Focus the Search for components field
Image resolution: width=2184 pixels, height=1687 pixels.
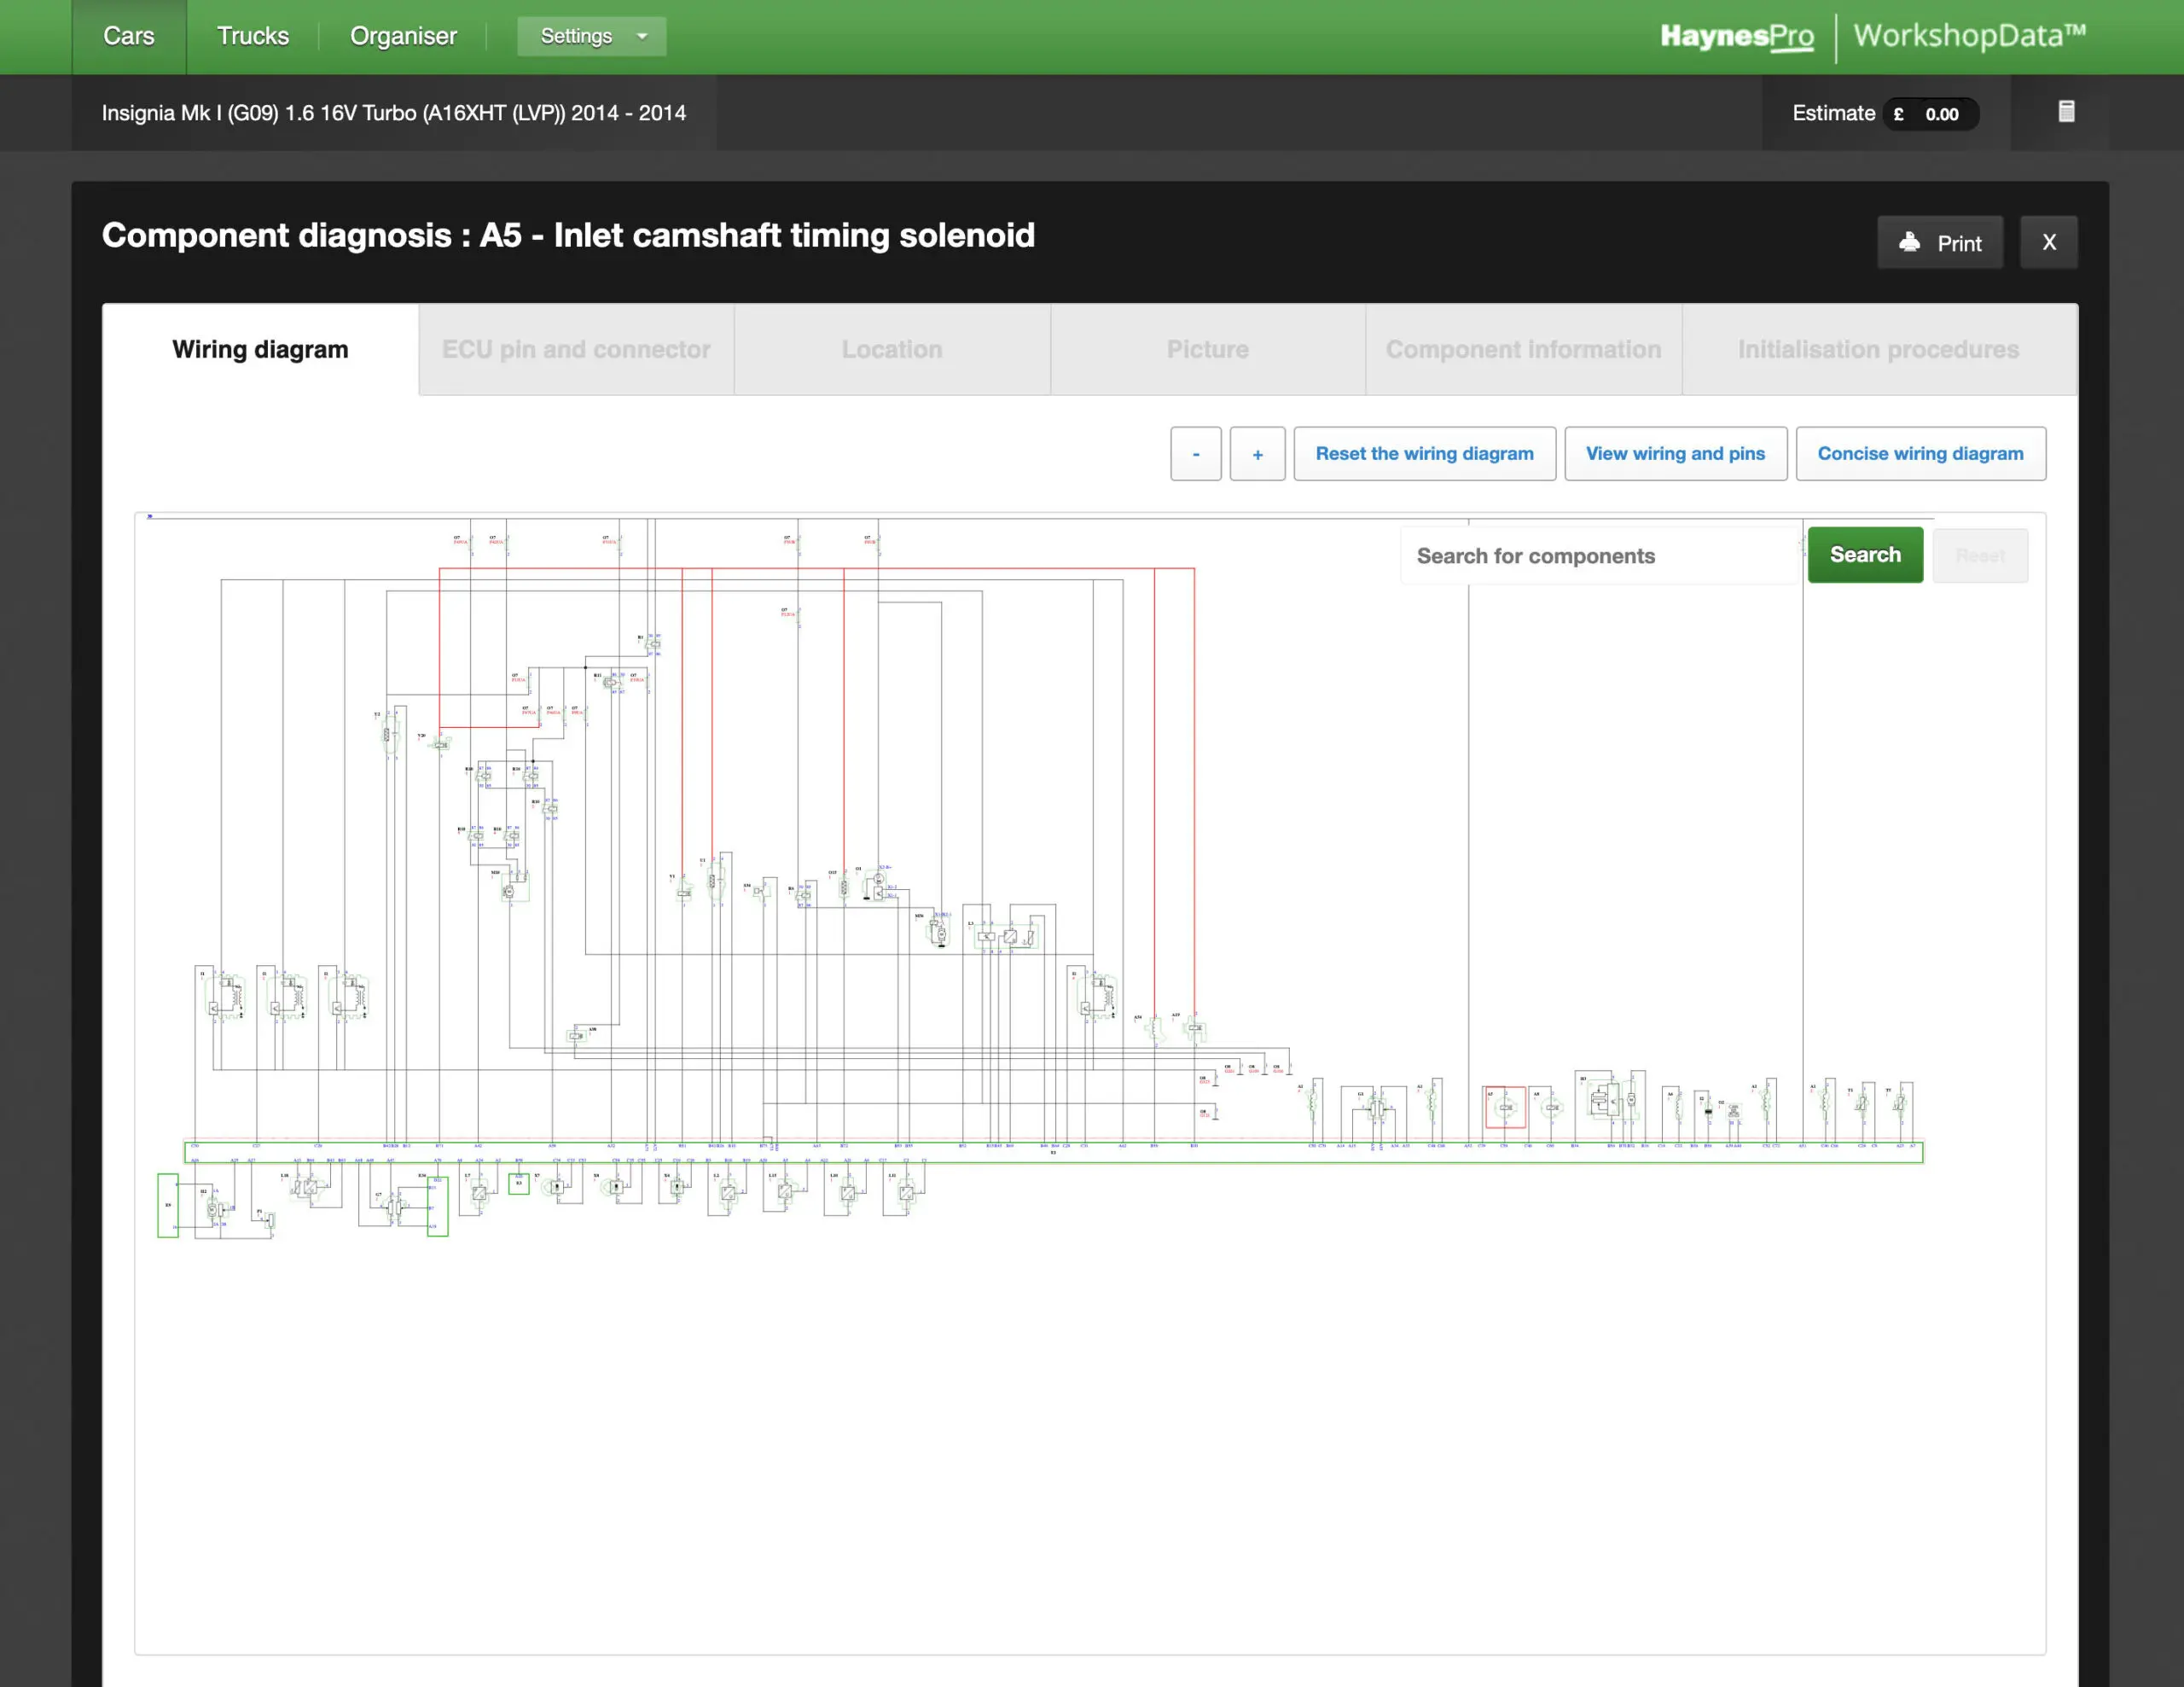pyautogui.click(x=1600, y=556)
